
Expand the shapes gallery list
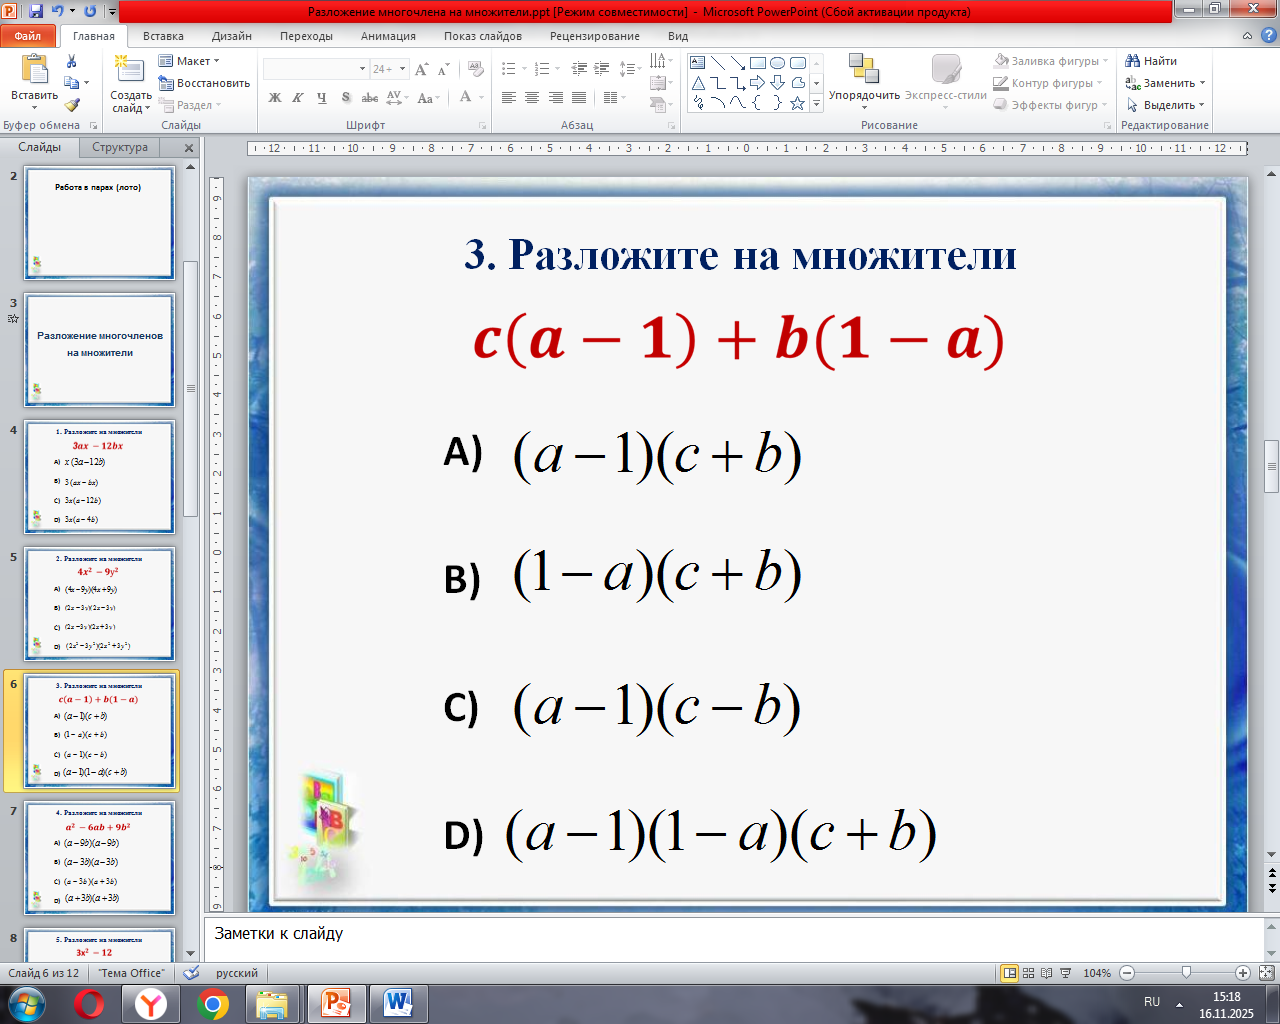tap(817, 103)
